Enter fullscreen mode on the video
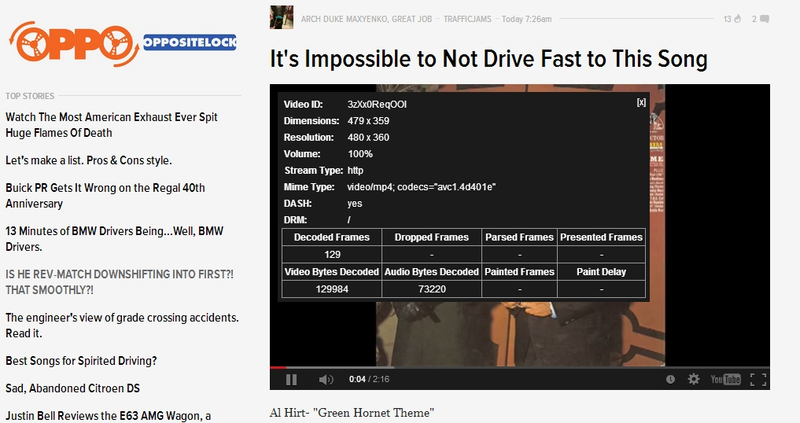 [x=758, y=379]
